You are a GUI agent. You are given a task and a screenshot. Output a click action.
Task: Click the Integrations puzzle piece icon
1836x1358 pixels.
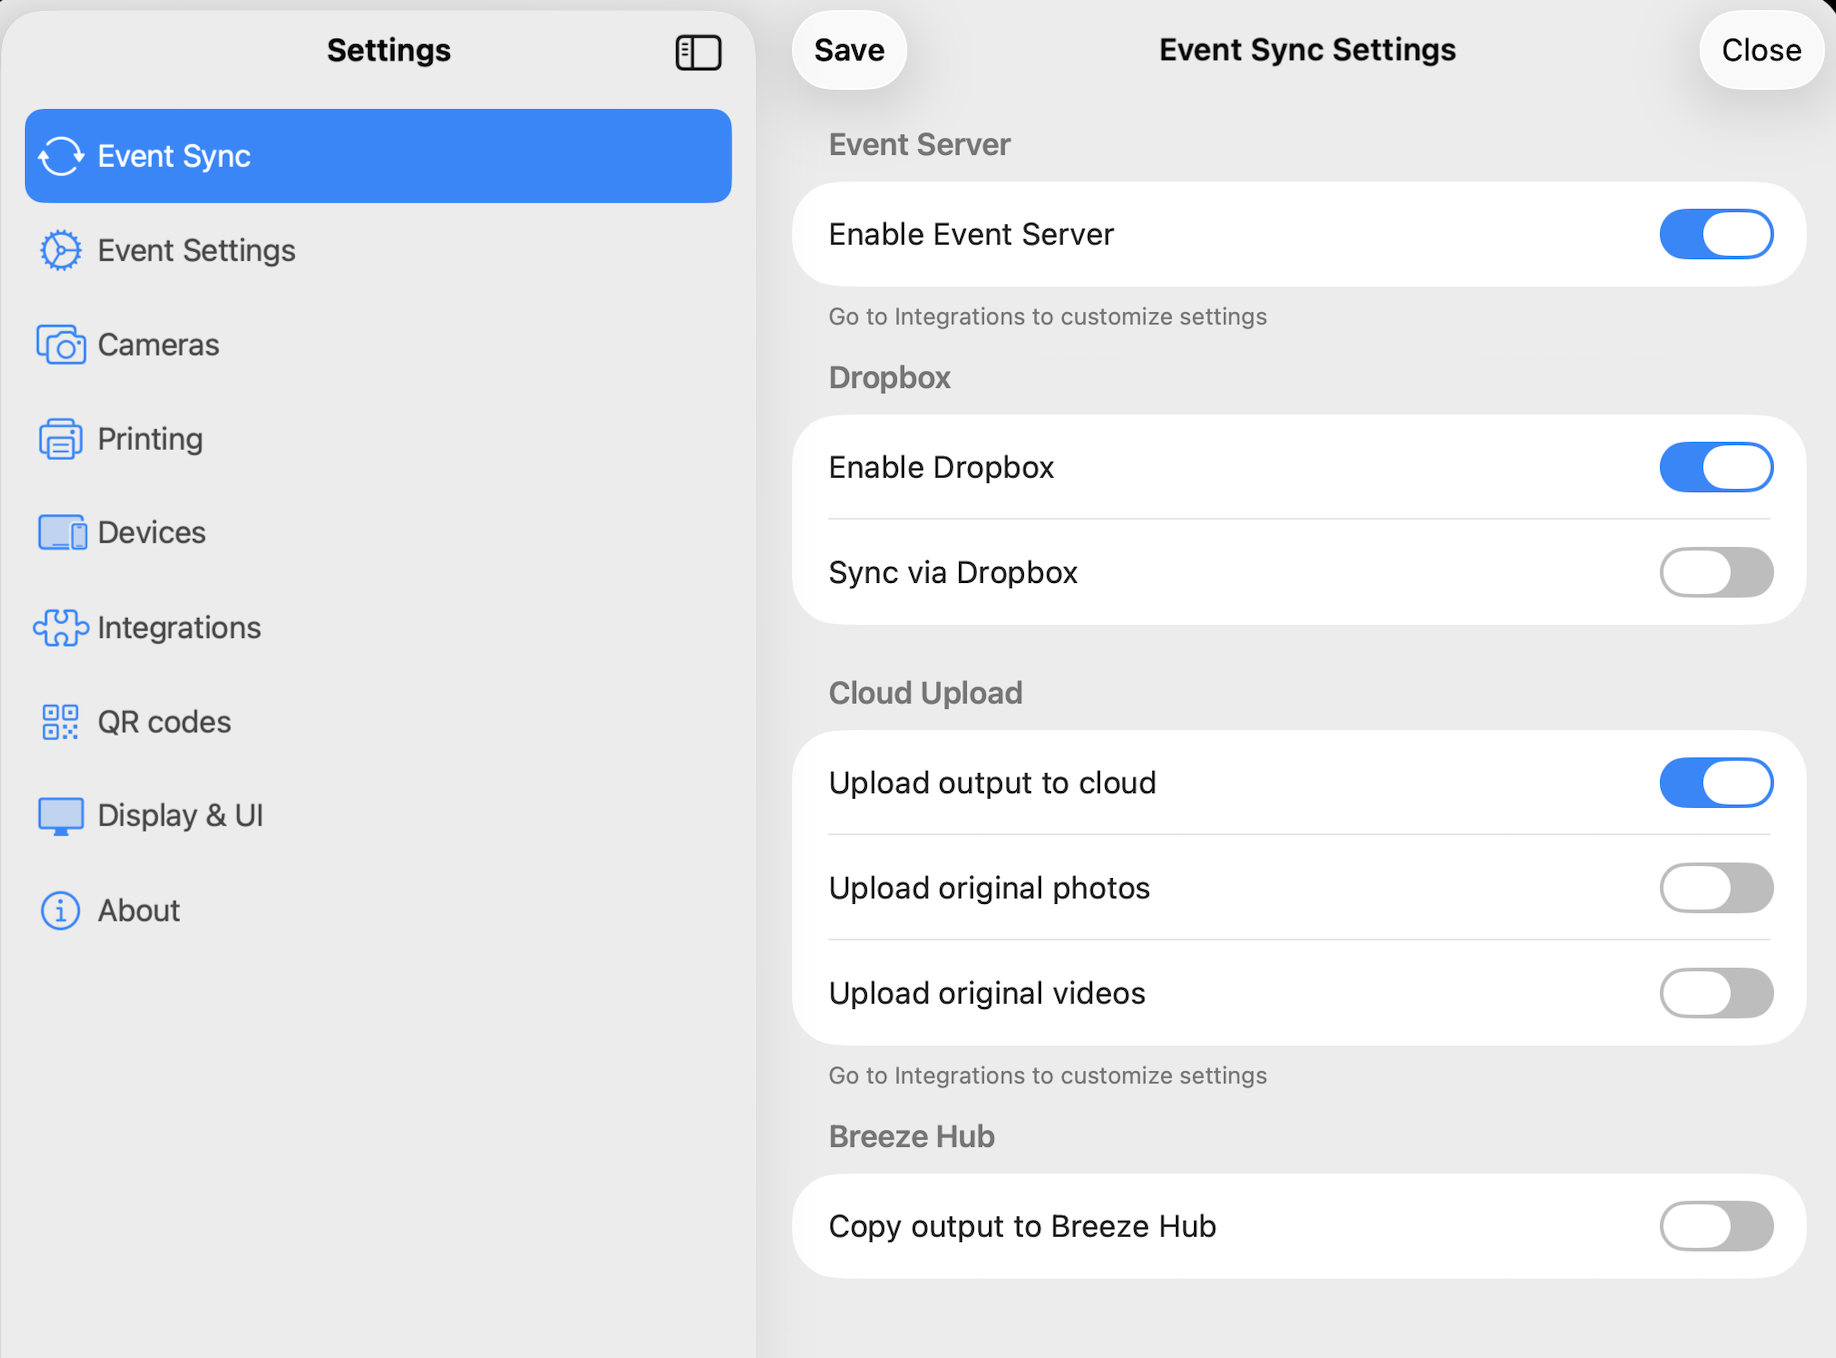click(x=61, y=628)
